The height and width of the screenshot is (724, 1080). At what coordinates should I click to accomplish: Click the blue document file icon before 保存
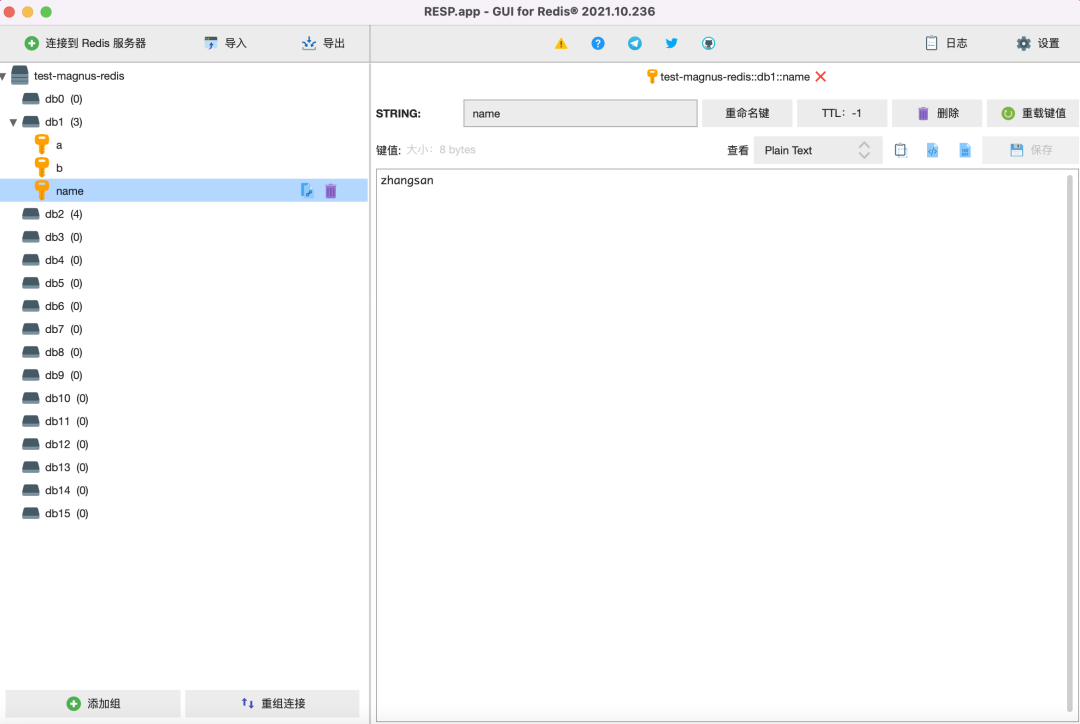[x=965, y=150]
